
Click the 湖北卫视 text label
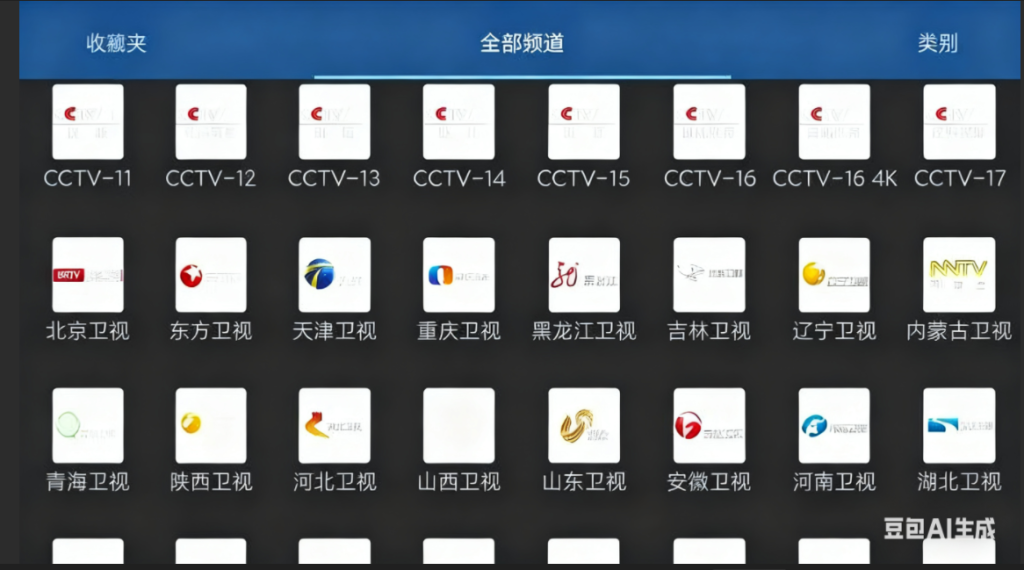click(959, 482)
